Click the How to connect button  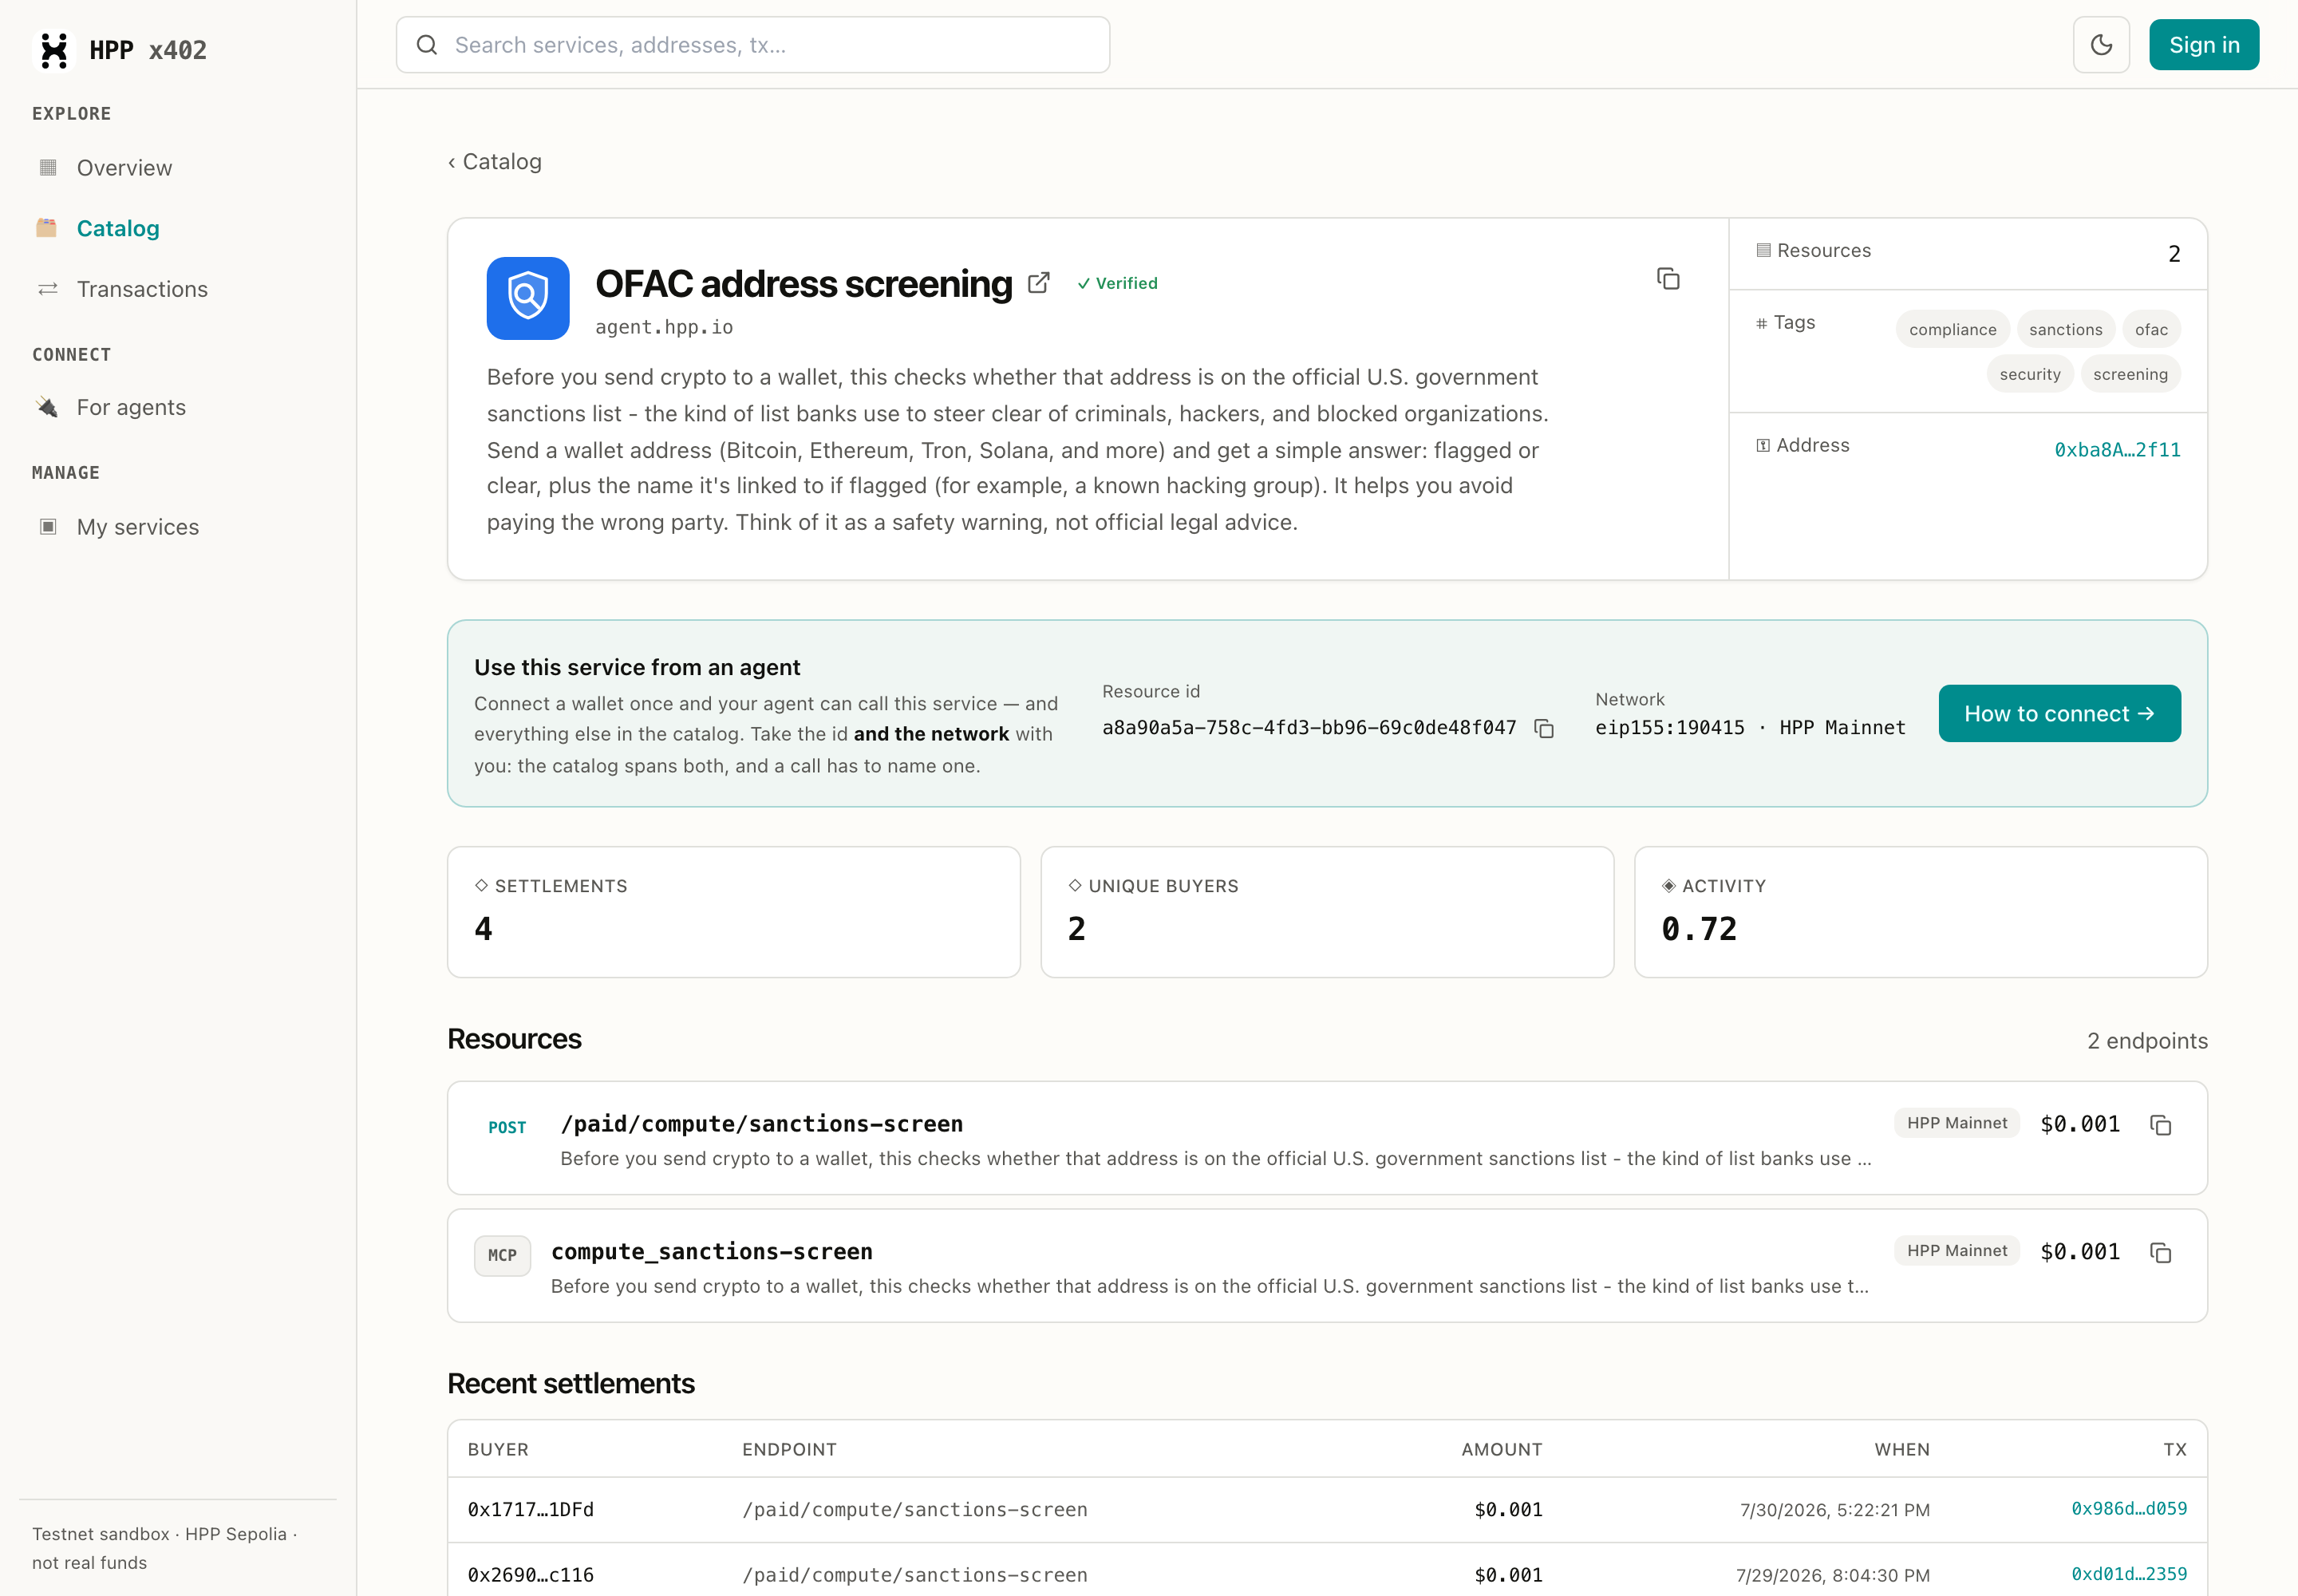click(x=2060, y=714)
